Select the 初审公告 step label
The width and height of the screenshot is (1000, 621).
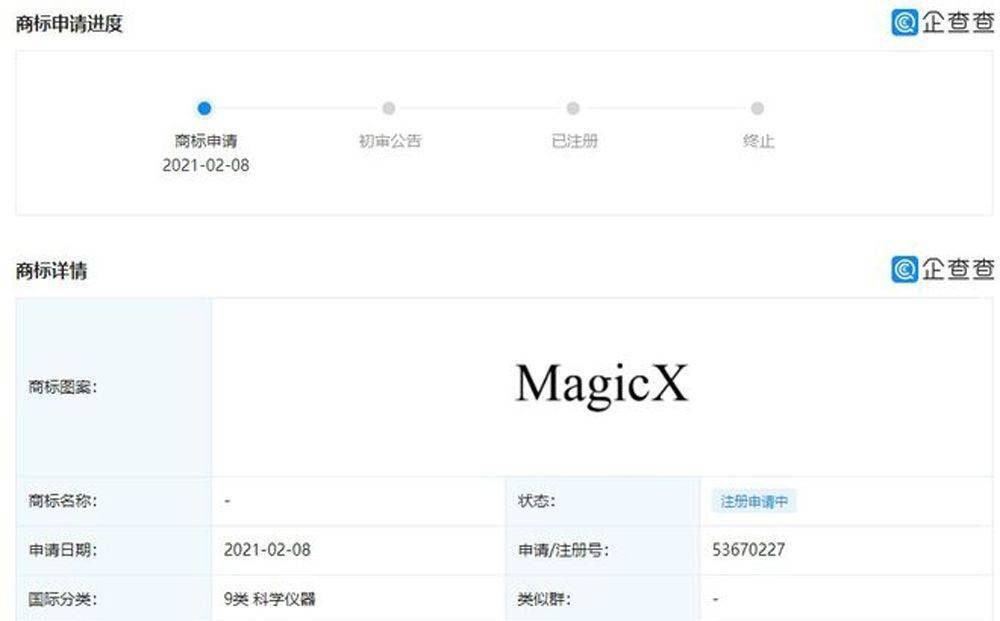pos(390,141)
